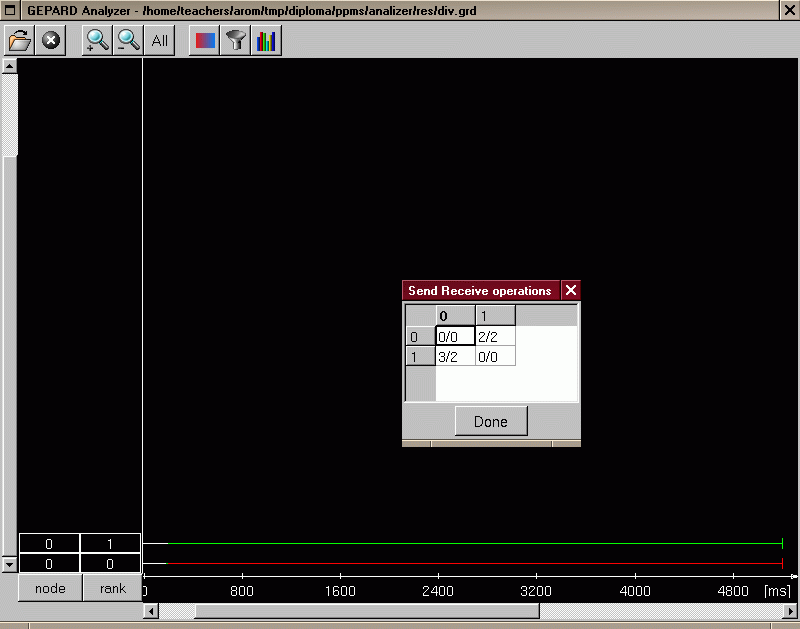Close the Send Receive operations dialog
The height and width of the screenshot is (629, 800).
(x=571, y=291)
